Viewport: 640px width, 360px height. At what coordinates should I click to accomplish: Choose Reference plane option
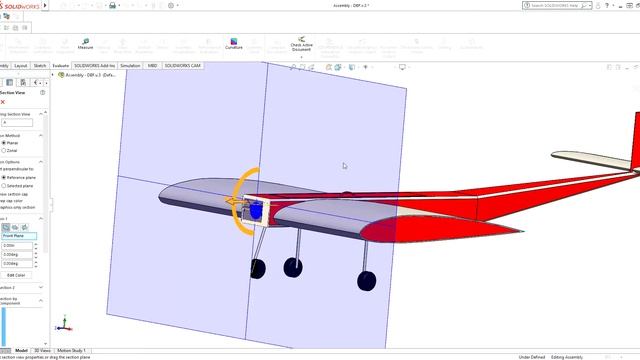pyautogui.click(x=4, y=178)
